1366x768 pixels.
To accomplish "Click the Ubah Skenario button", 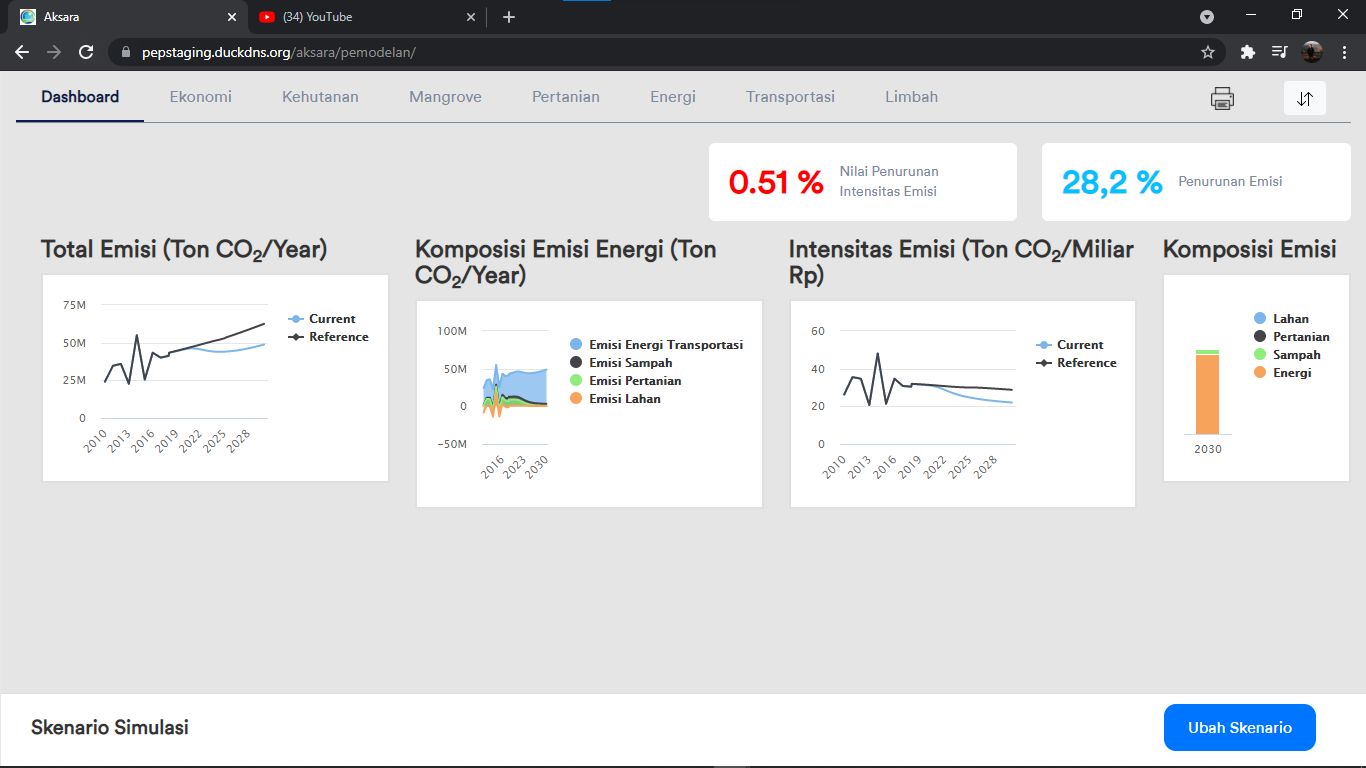I will [x=1240, y=727].
